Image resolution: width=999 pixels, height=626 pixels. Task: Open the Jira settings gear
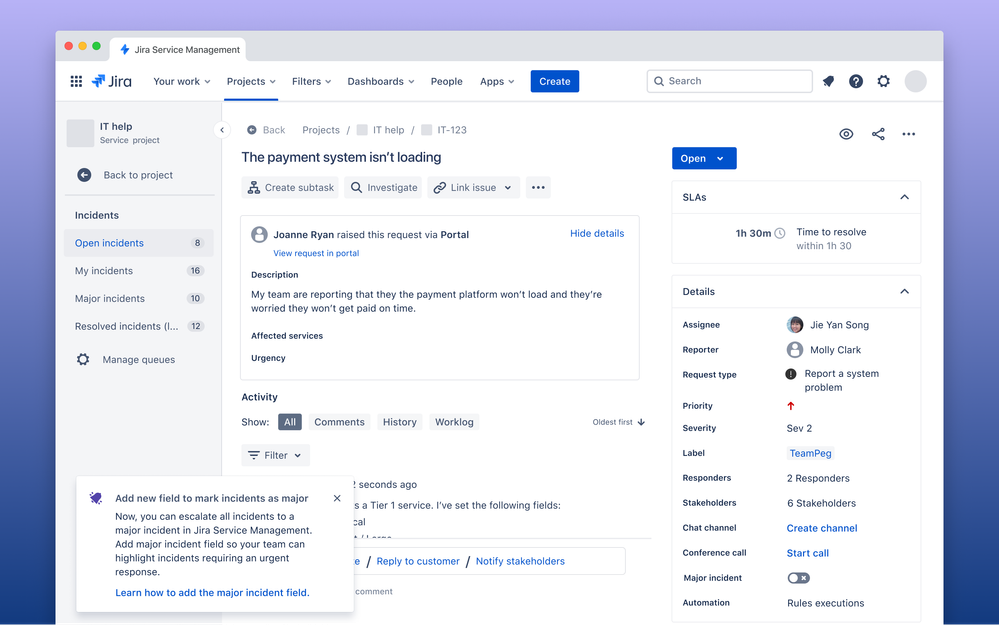click(x=884, y=81)
